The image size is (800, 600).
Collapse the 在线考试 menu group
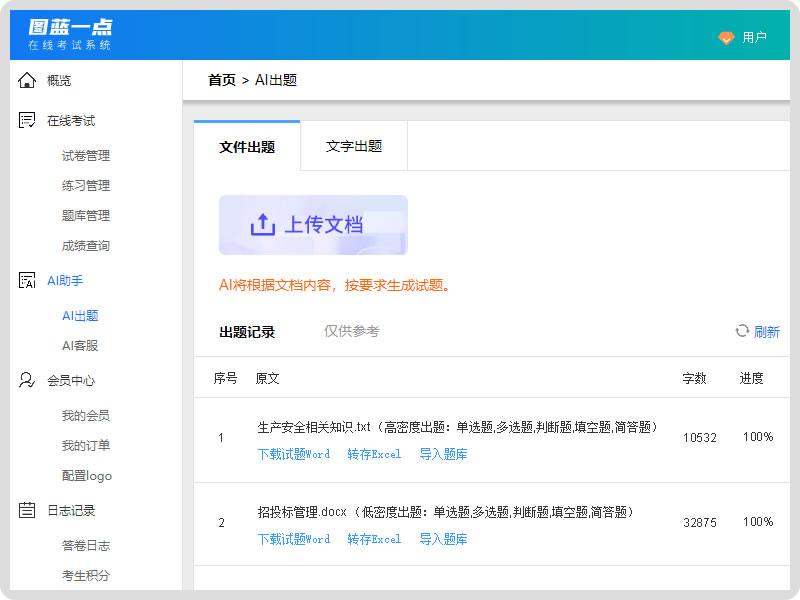click(x=71, y=121)
